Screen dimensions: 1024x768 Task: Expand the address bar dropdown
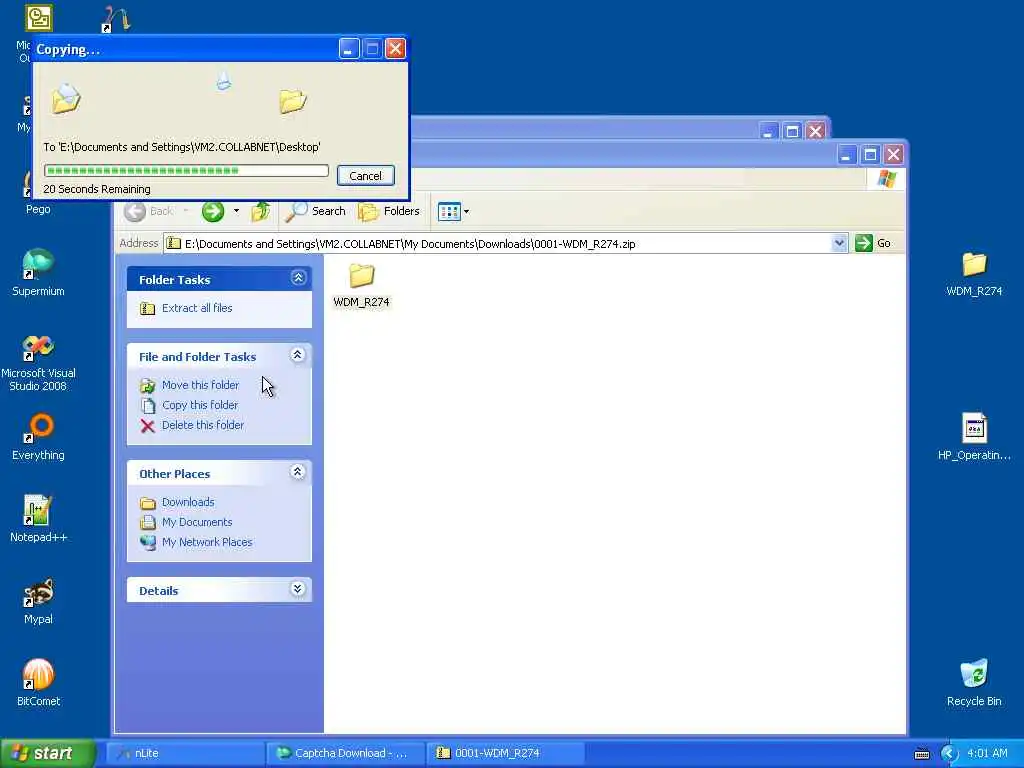[x=839, y=244]
